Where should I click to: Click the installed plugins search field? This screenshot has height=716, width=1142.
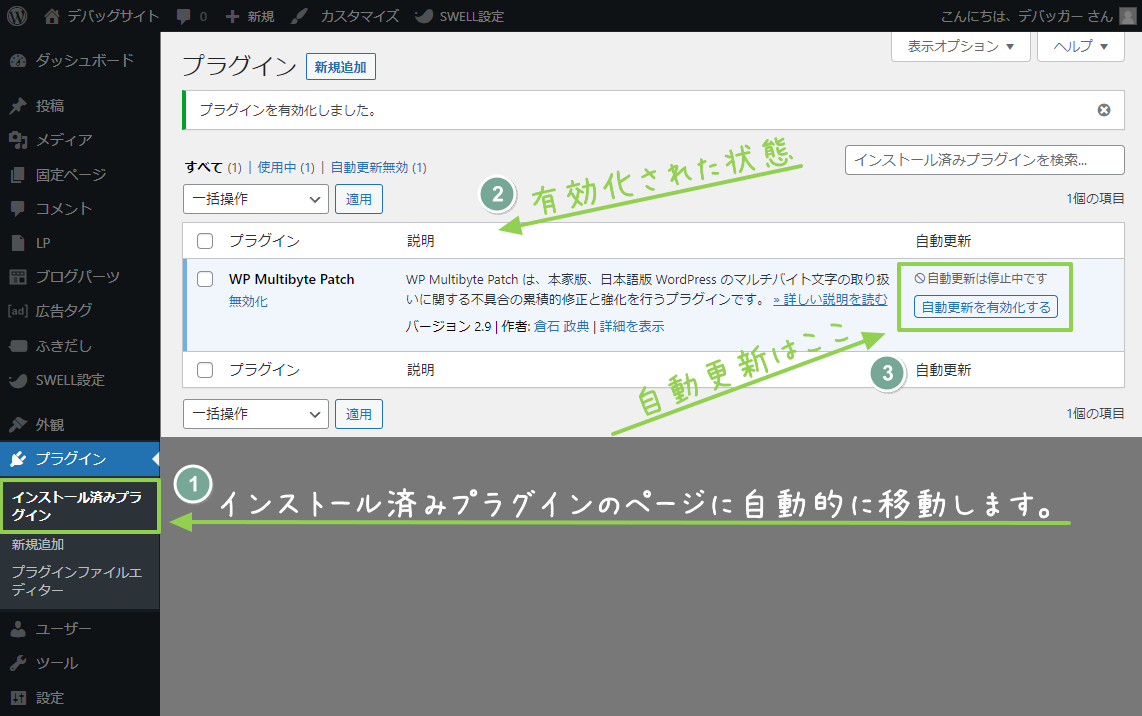coord(984,160)
